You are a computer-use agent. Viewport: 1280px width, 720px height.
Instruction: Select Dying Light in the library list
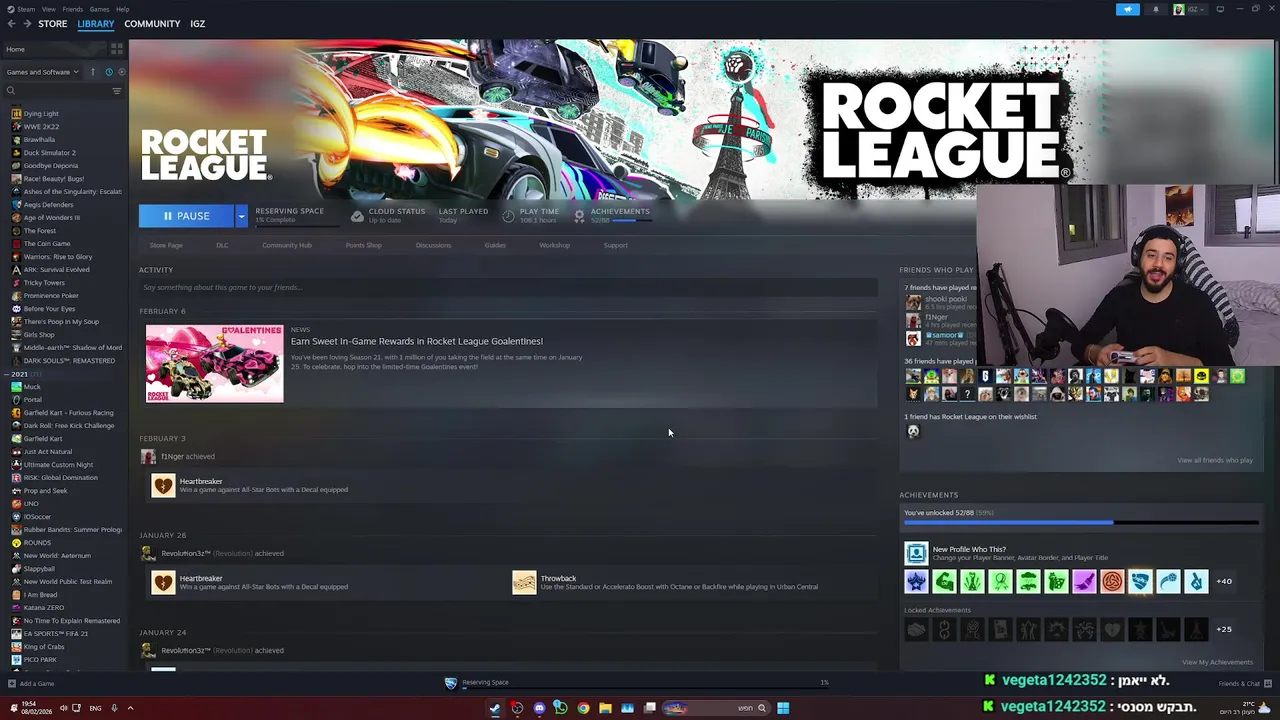pos(41,114)
